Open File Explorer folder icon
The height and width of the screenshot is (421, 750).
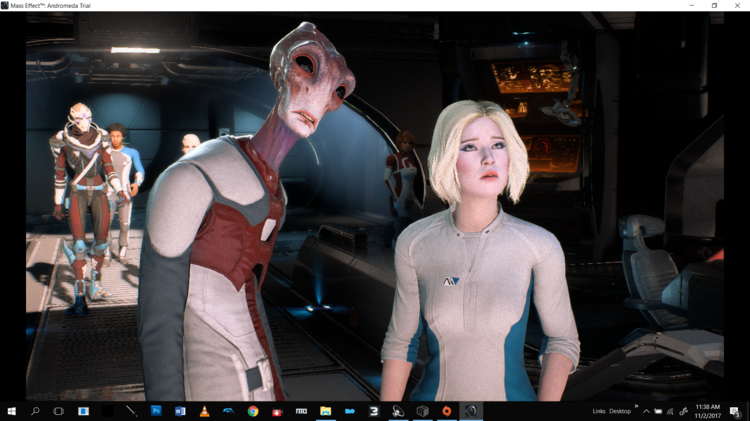(x=325, y=411)
